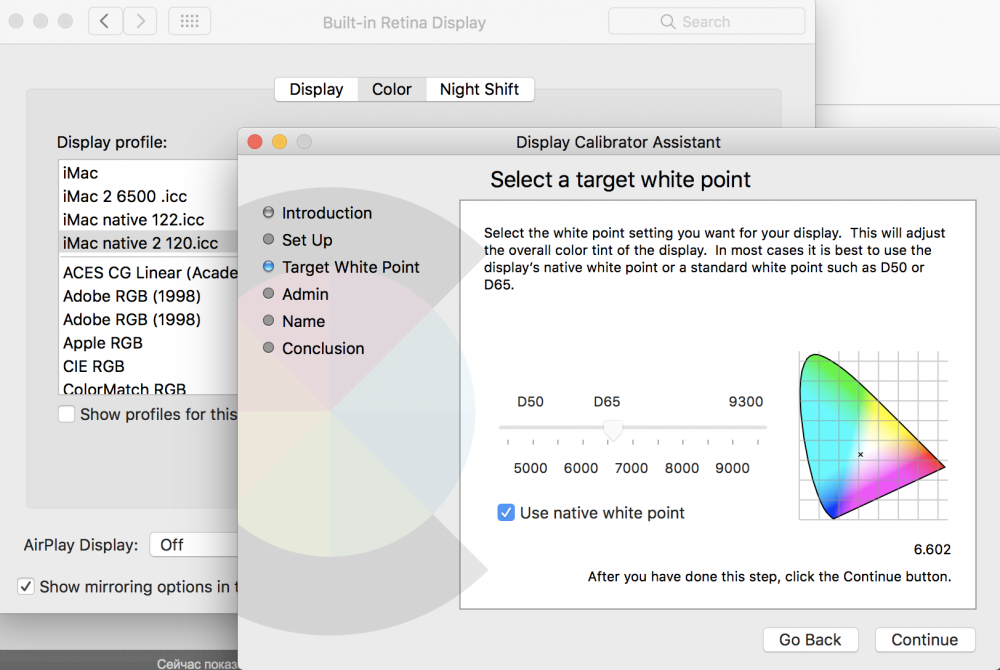Screen dimensions: 1000x670
Task: Click the Continue button
Action: [925, 639]
